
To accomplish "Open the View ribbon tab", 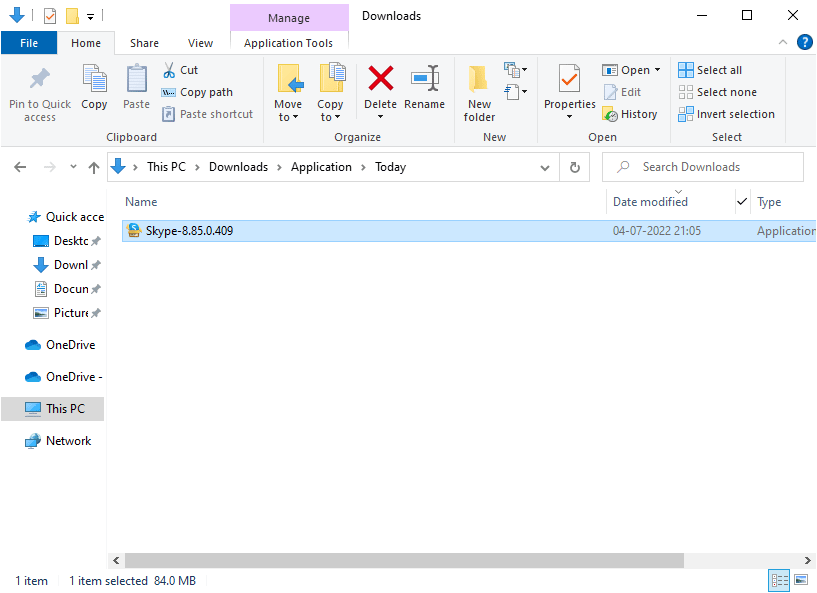I will (200, 43).
